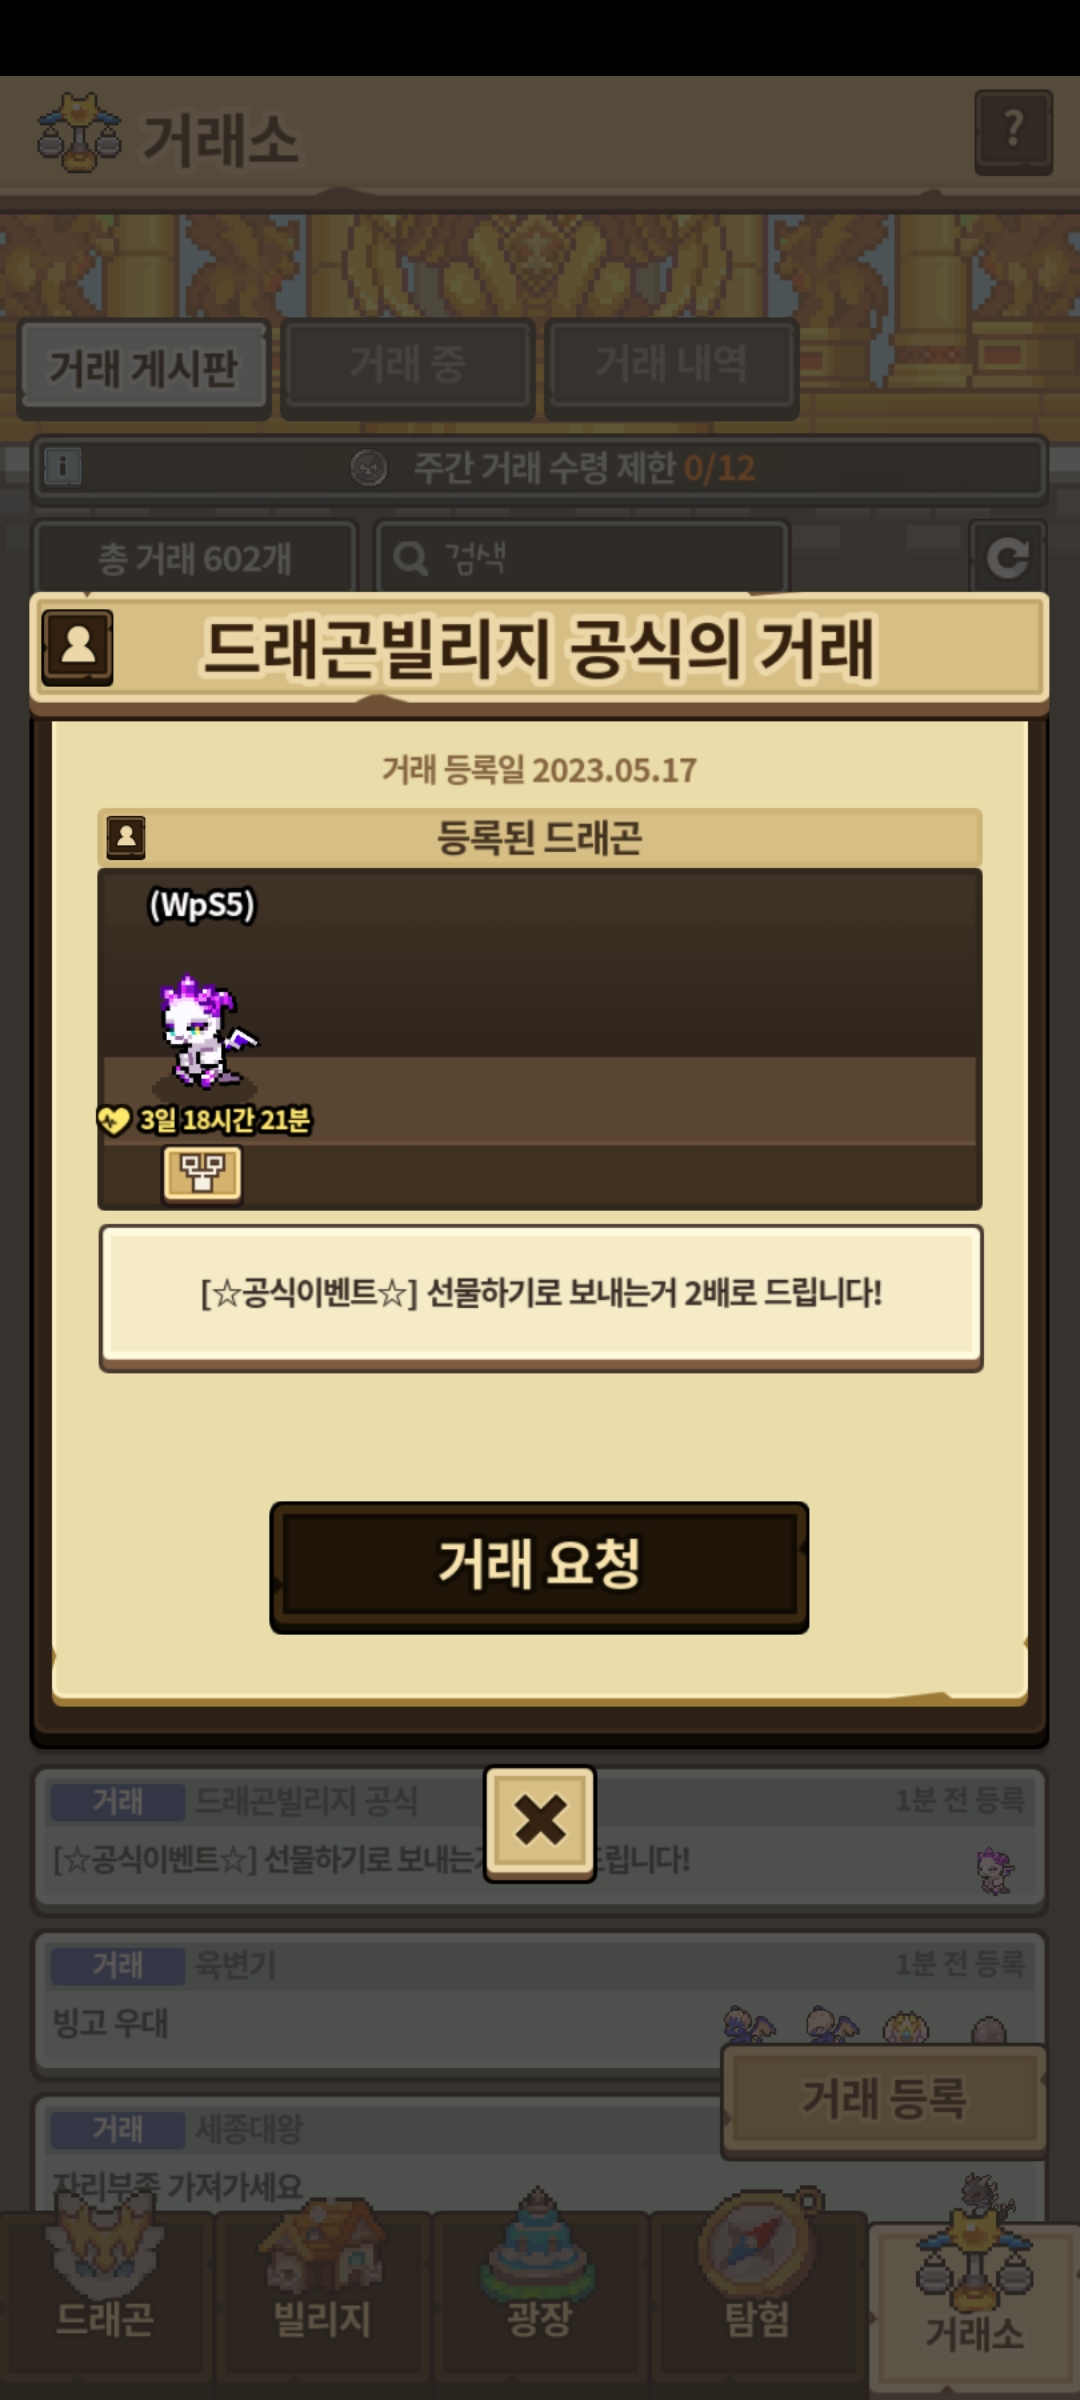Image resolution: width=1080 pixels, height=2400 pixels.
Task: Open the trader profile icon in dialog title
Action: pyautogui.click(x=78, y=647)
